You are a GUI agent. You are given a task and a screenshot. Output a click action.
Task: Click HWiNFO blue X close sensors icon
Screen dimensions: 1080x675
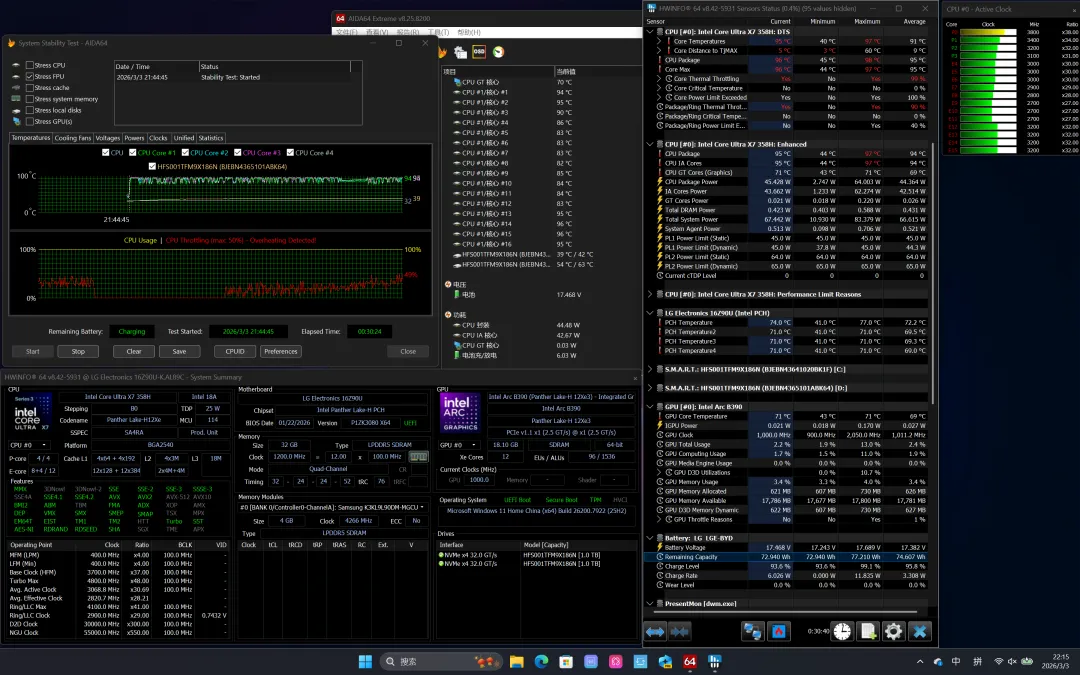point(920,631)
